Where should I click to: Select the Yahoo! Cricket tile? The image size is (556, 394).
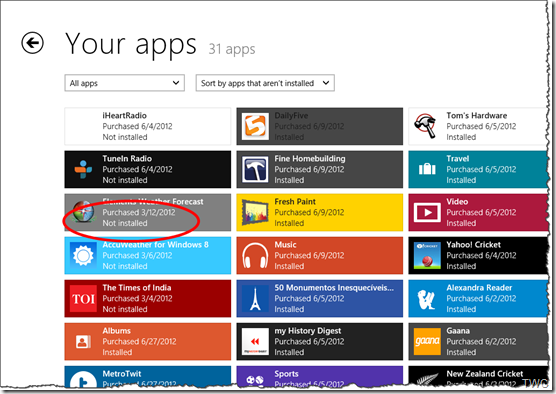[479, 255]
